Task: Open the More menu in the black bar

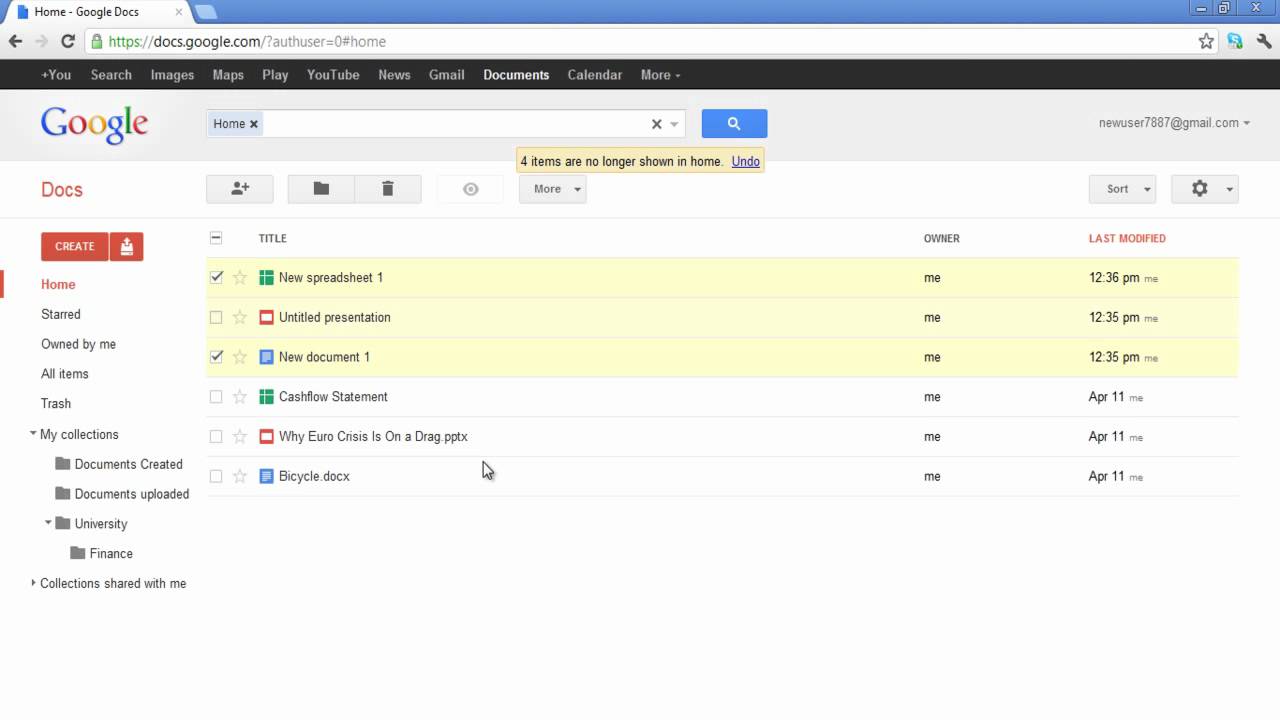Action: (660, 75)
